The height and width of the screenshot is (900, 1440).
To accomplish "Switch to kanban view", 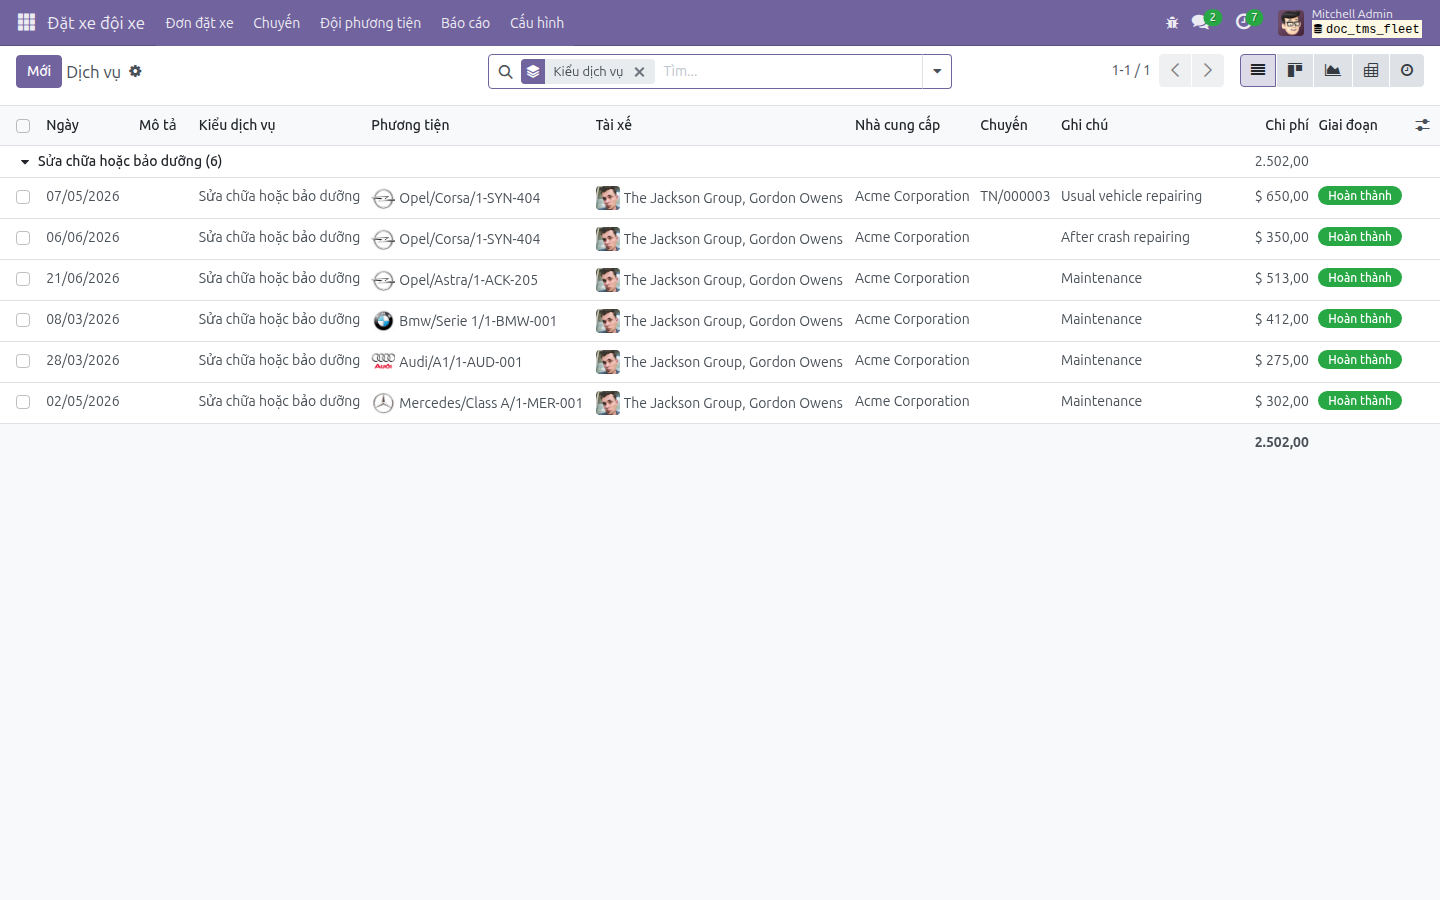I will click(1295, 70).
